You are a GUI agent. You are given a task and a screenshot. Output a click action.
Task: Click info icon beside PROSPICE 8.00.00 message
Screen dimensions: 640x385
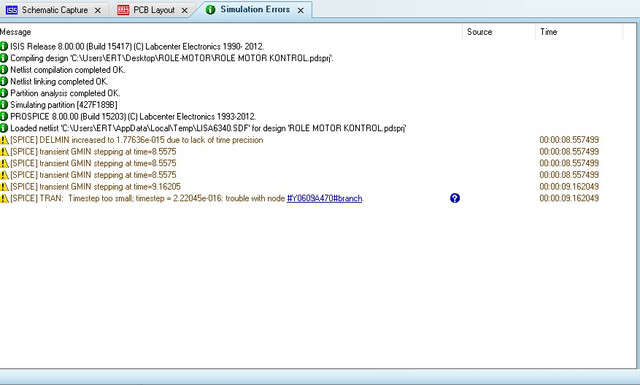point(4,116)
